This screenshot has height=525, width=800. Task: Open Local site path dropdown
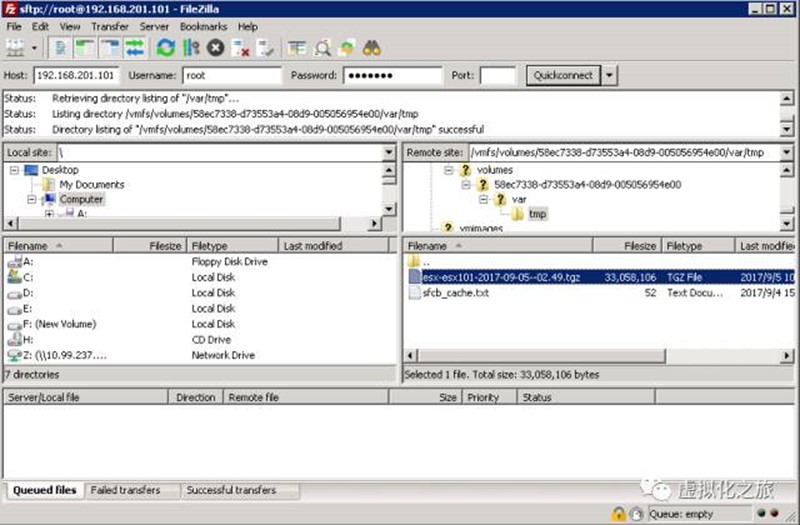click(389, 152)
